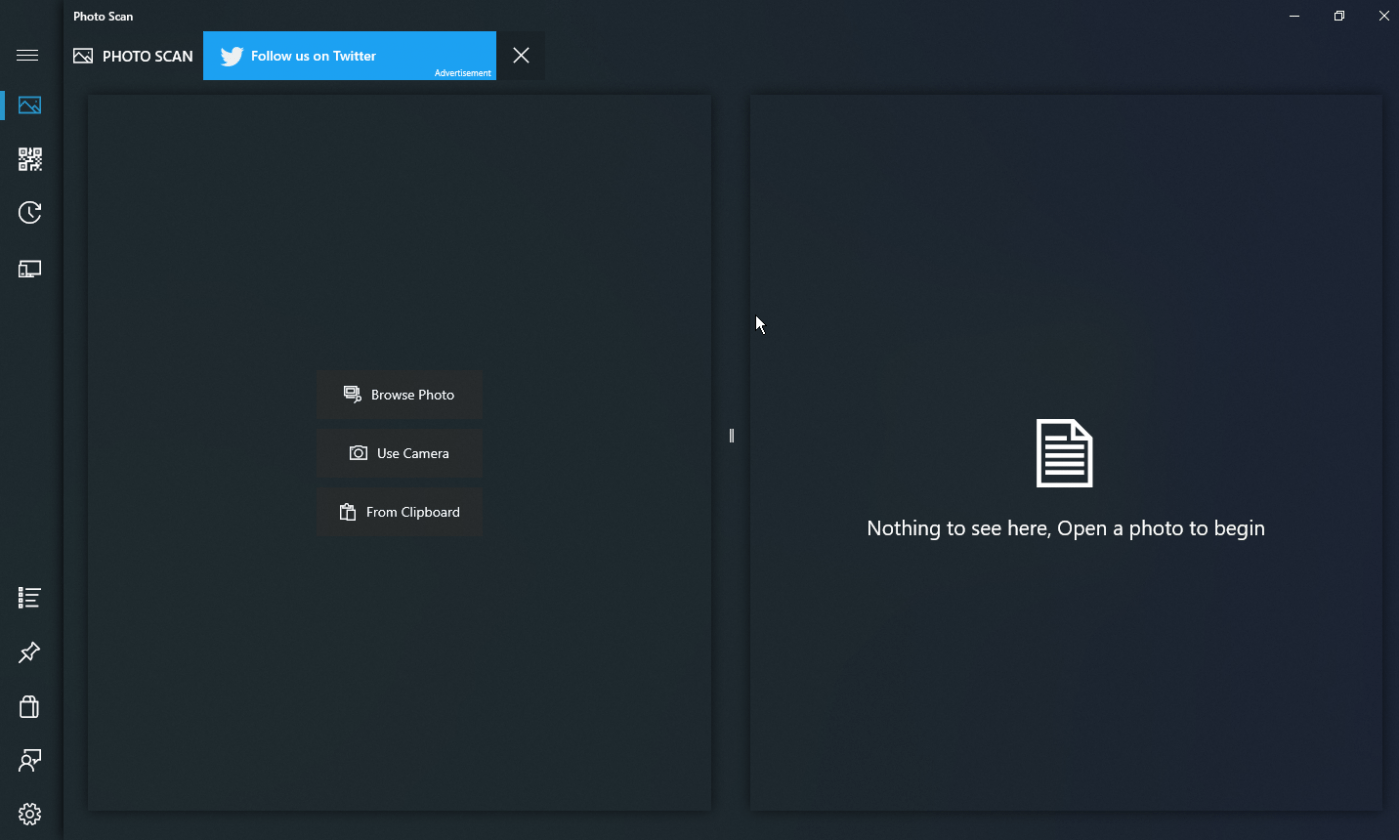Click the pin icon in sidebar
The image size is (1399, 840).
[27, 652]
